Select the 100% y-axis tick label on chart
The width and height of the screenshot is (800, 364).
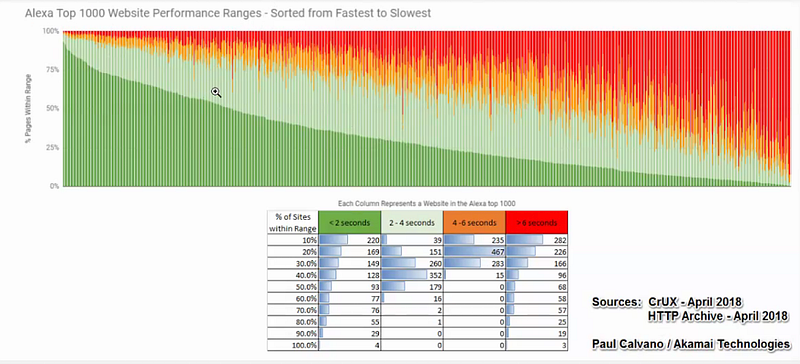pos(51,31)
